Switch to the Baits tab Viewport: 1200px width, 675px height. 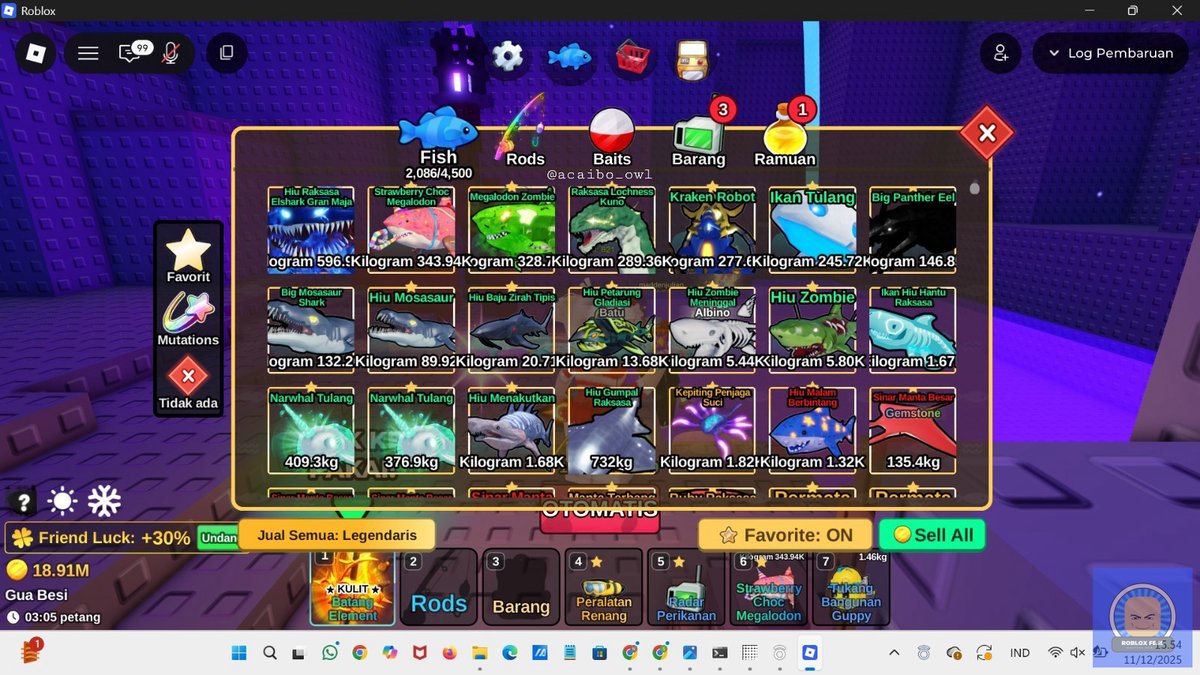(x=612, y=139)
